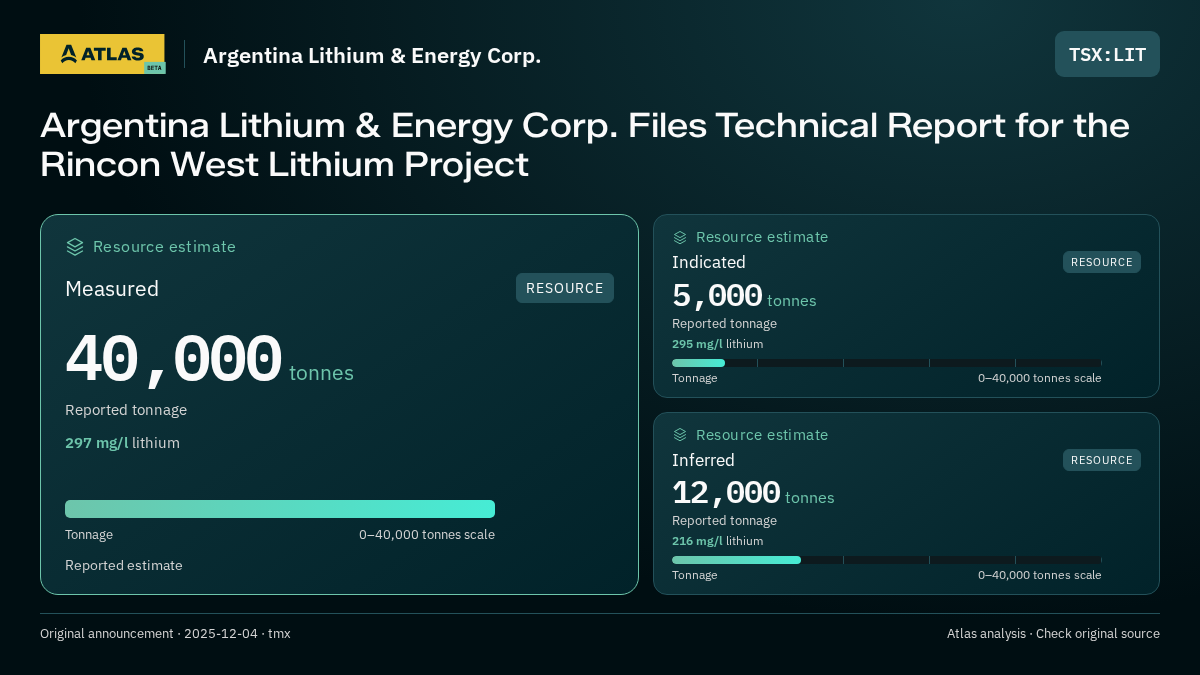Click the 5,000 tonnes value

coord(744,297)
